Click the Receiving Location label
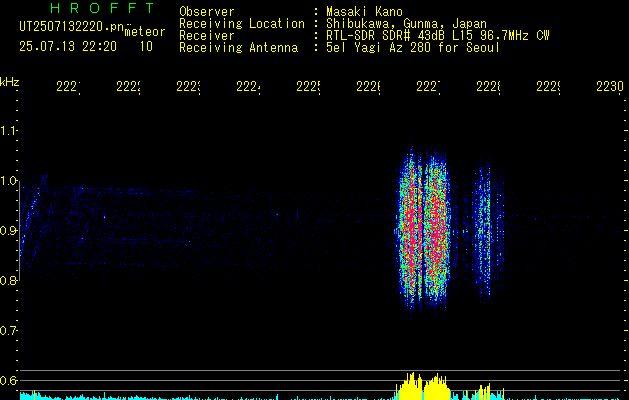 pyautogui.click(x=242, y=24)
